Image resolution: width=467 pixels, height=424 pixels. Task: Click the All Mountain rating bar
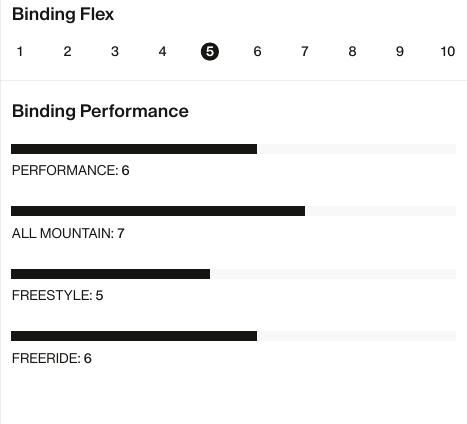click(x=233, y=211)
